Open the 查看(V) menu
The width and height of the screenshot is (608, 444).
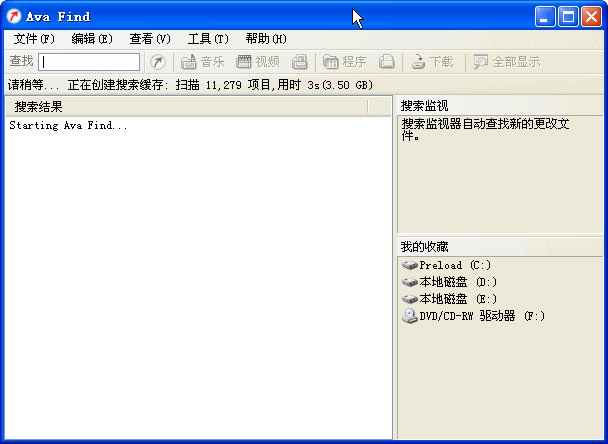click(x=150, y=39)
